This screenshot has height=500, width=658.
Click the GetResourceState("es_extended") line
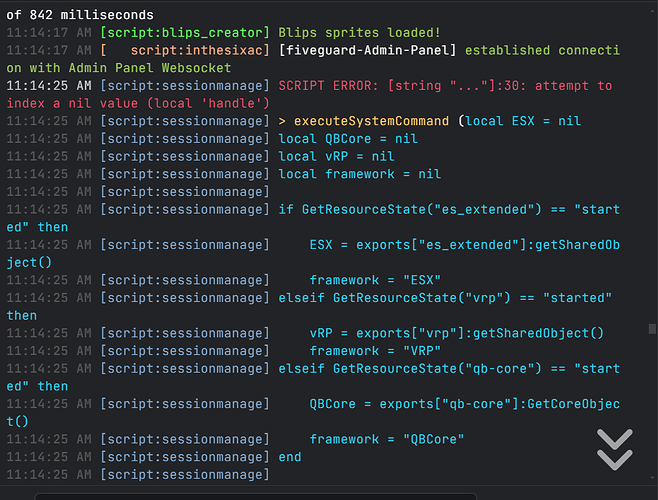tap(448, 209)
